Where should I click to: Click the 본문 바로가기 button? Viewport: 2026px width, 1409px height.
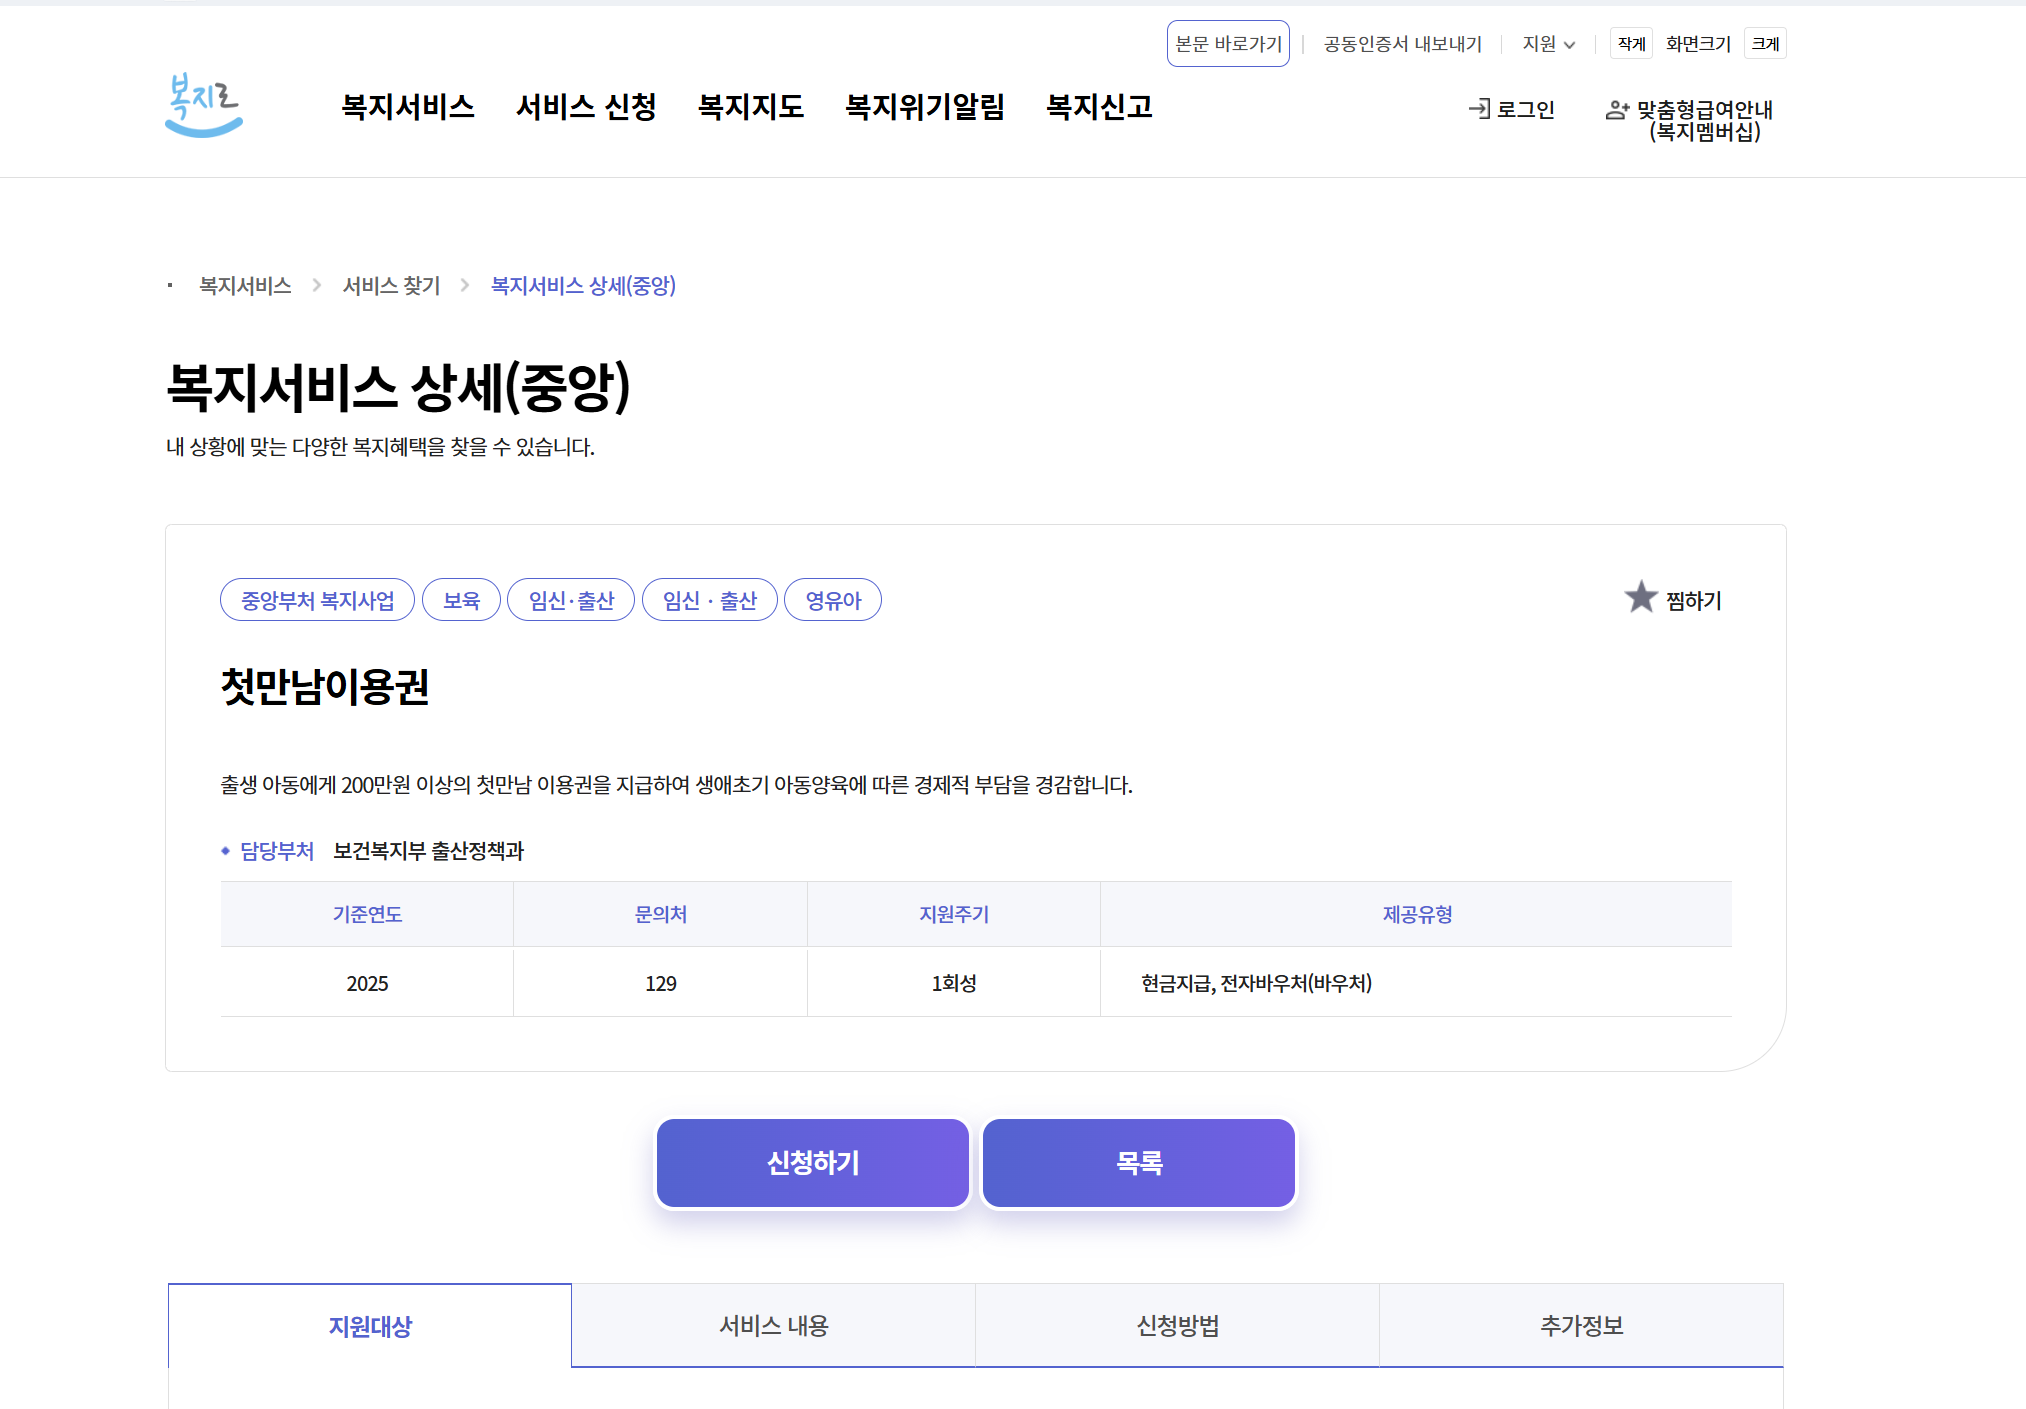coord(1228,44)
